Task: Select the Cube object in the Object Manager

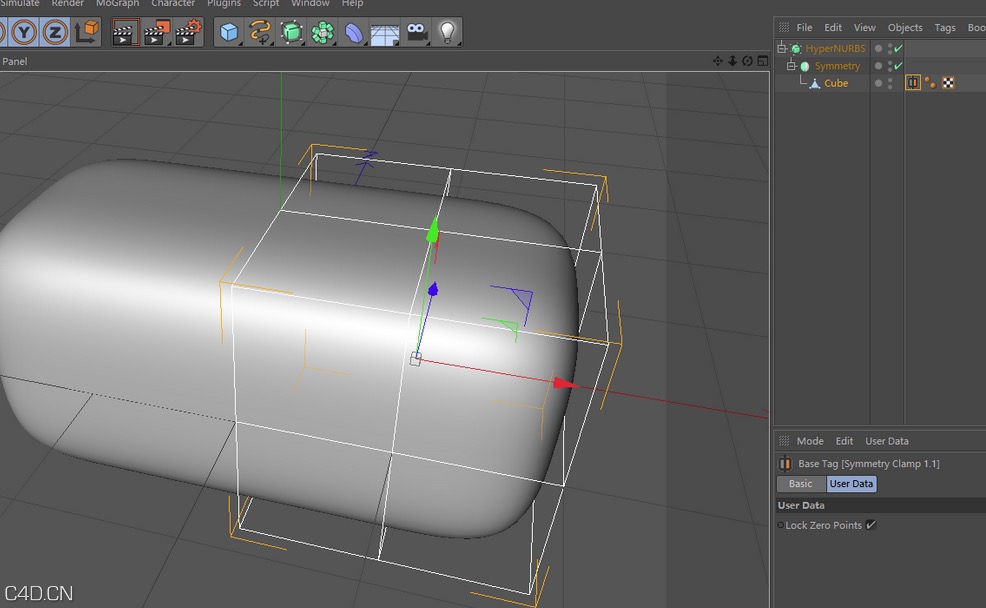Action: tap(836, 83)
